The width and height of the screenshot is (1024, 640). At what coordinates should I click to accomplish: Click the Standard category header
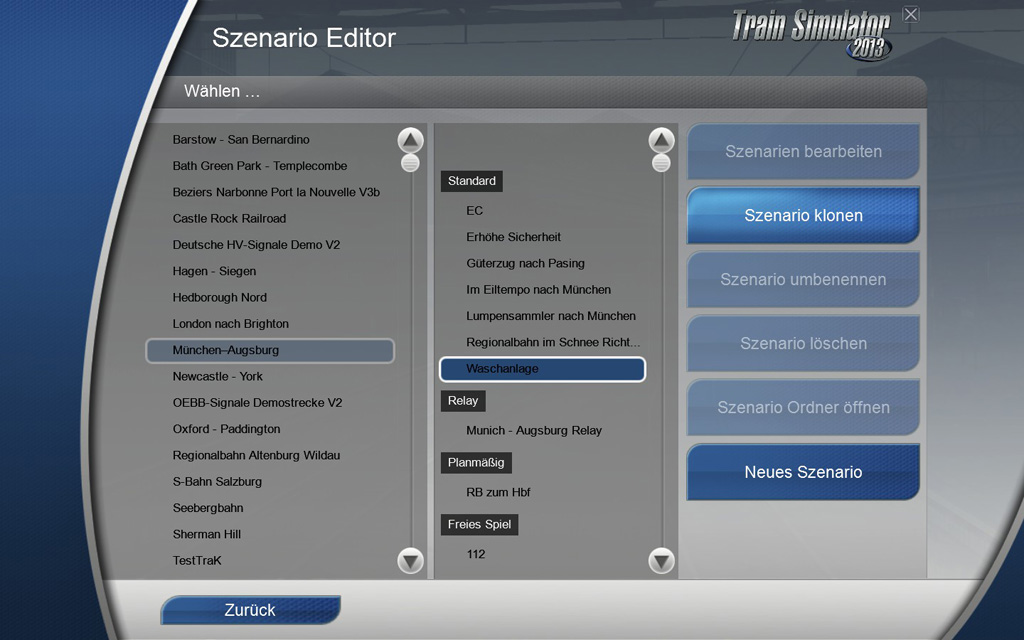tap(472, 181)
